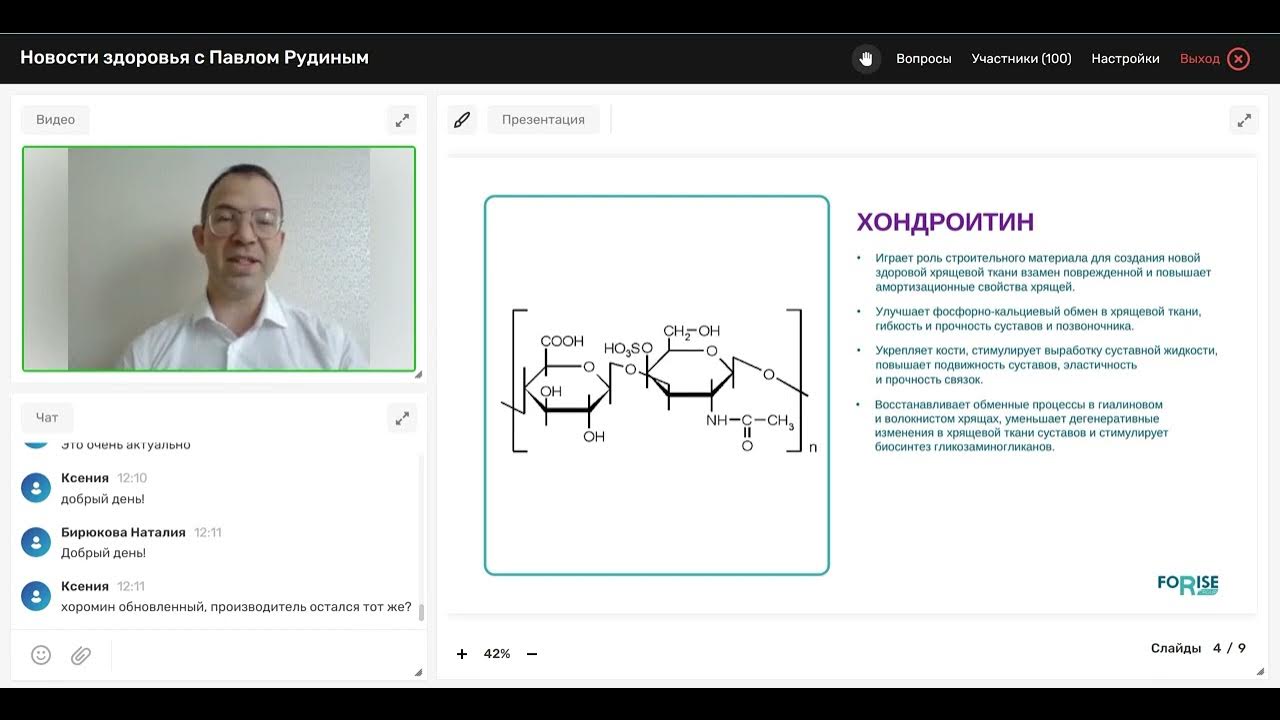Expand the video panel to fullscreen
Image resolution: width=1280 pixels, height=720 pixels.
point(402,120)
